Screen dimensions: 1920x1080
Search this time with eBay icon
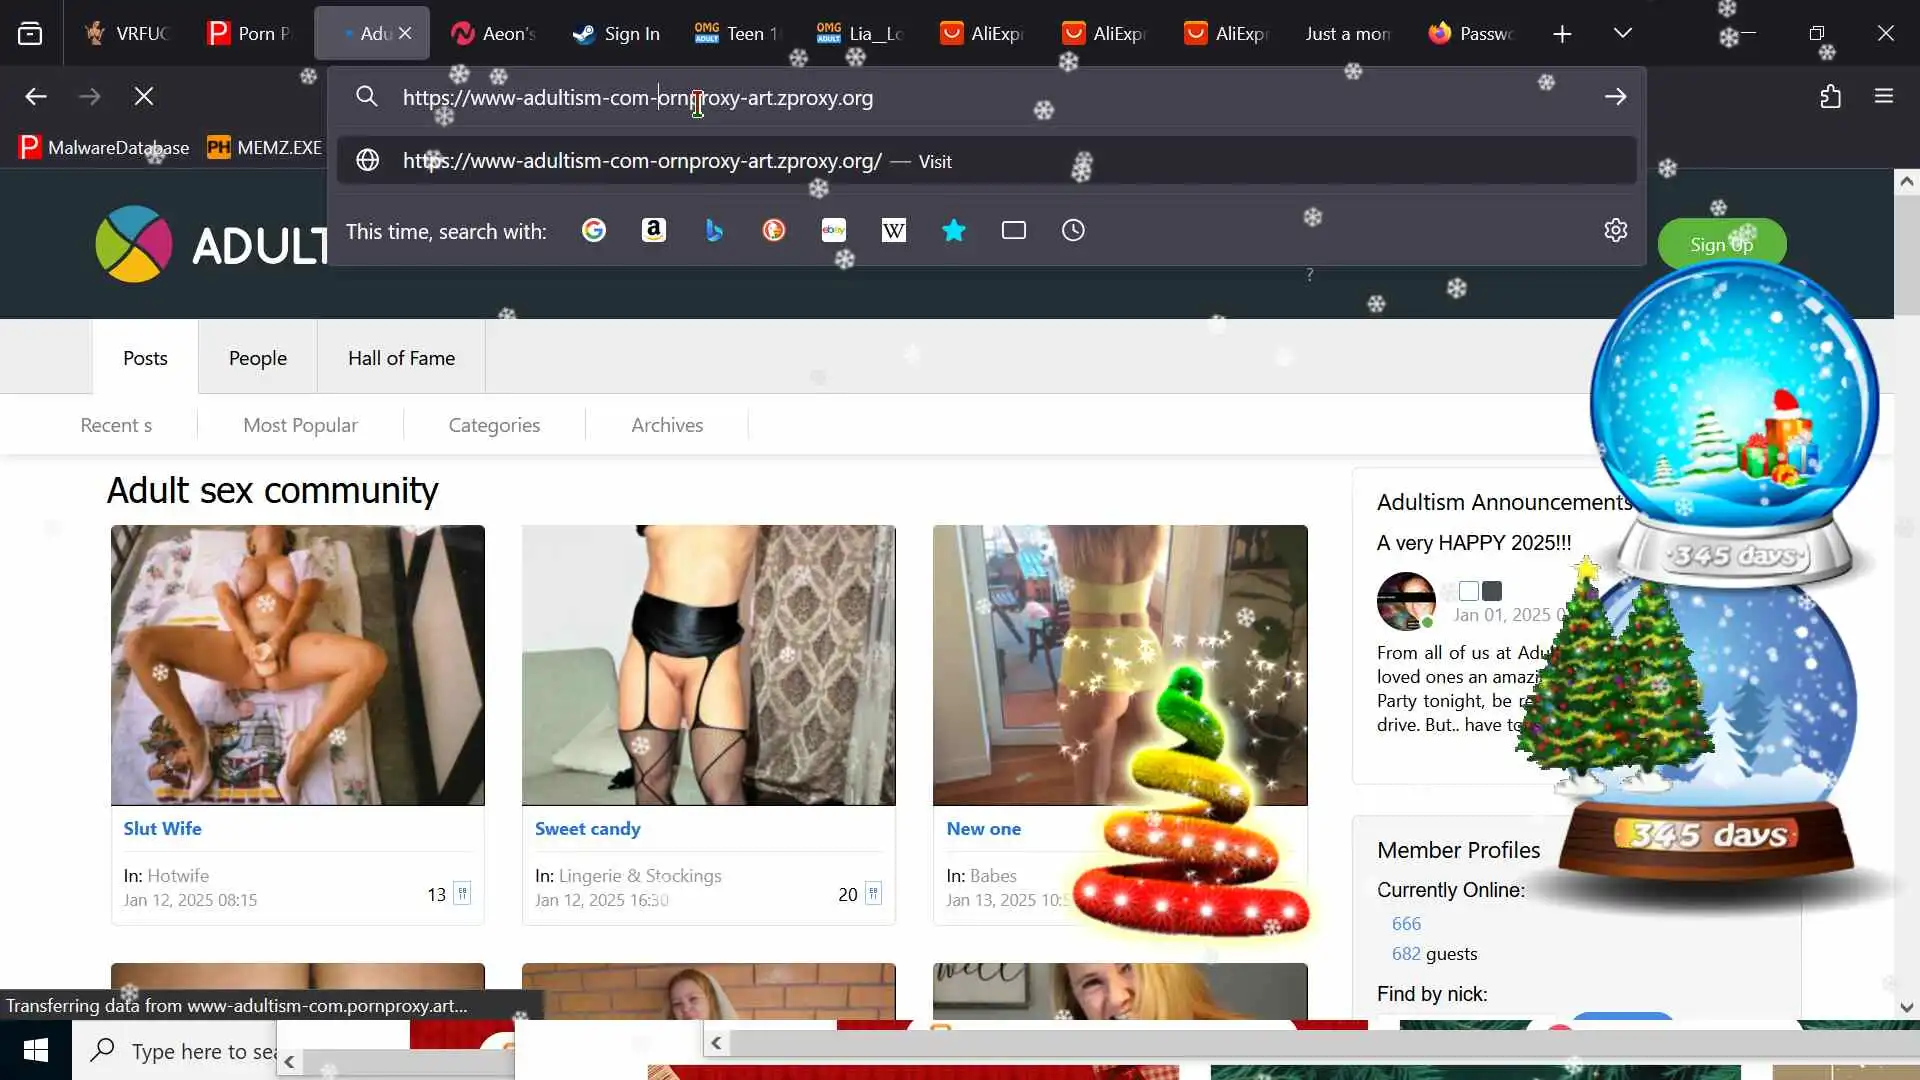pos(834,231)
